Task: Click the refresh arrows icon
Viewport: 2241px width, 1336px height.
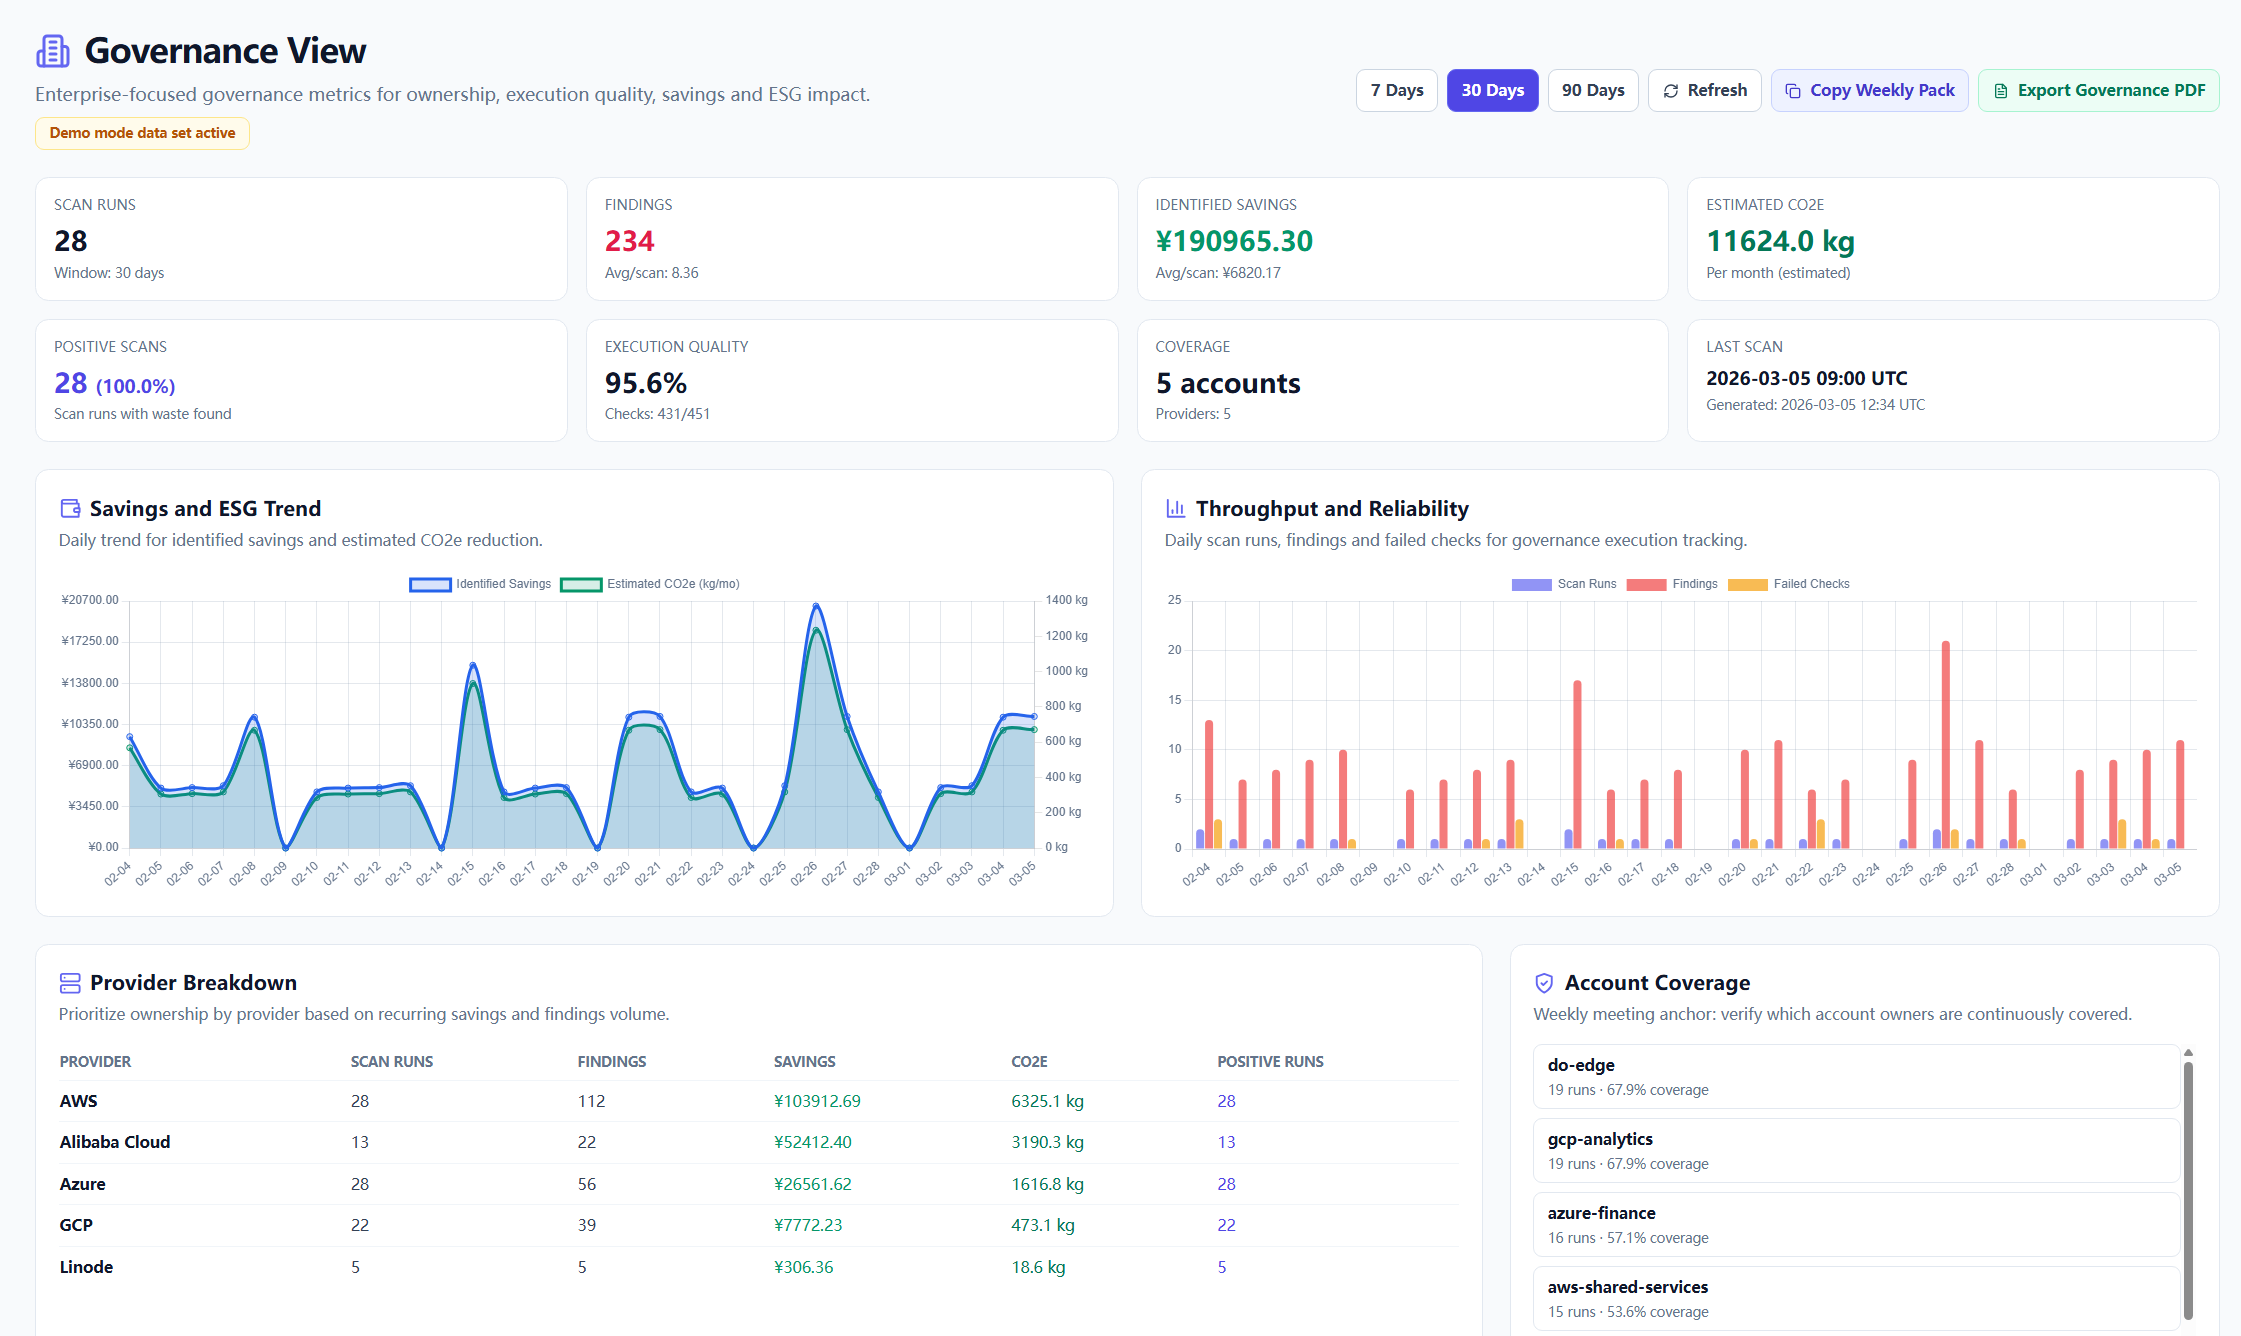Action: click(1670, 91)
